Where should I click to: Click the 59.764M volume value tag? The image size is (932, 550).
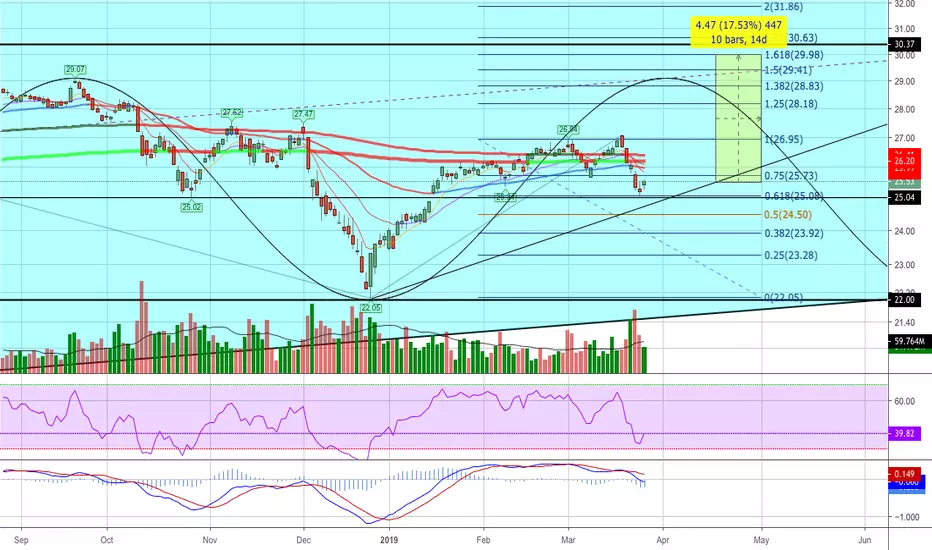point(910,341)
